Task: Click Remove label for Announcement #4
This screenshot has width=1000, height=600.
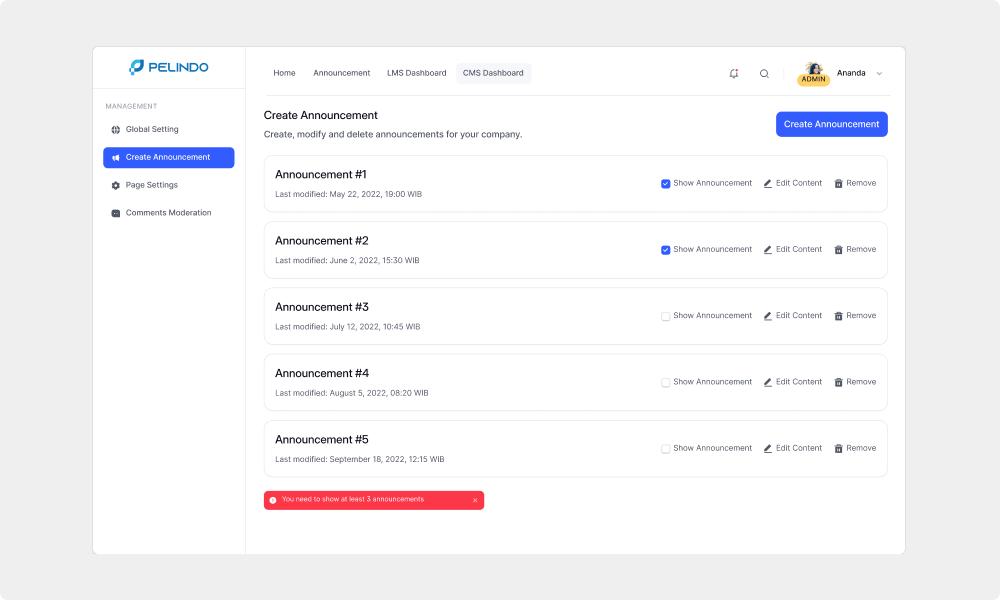Action: click(861, 382)
